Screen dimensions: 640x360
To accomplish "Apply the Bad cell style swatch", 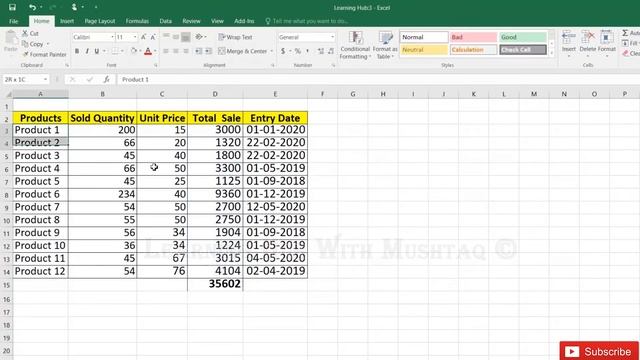I will pyautogui.click(x=473, y=37).
